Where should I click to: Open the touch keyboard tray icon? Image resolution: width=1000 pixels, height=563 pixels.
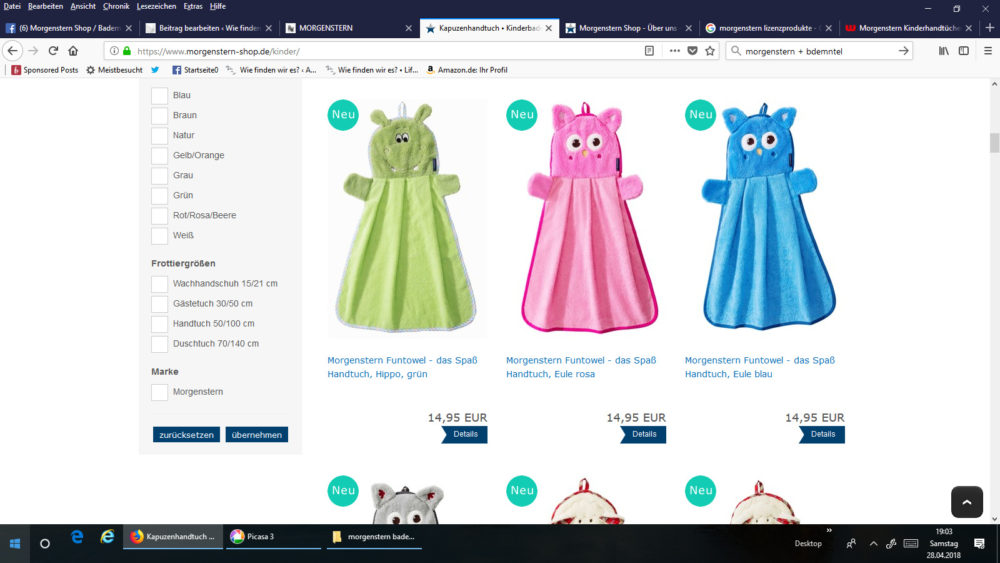911,544
